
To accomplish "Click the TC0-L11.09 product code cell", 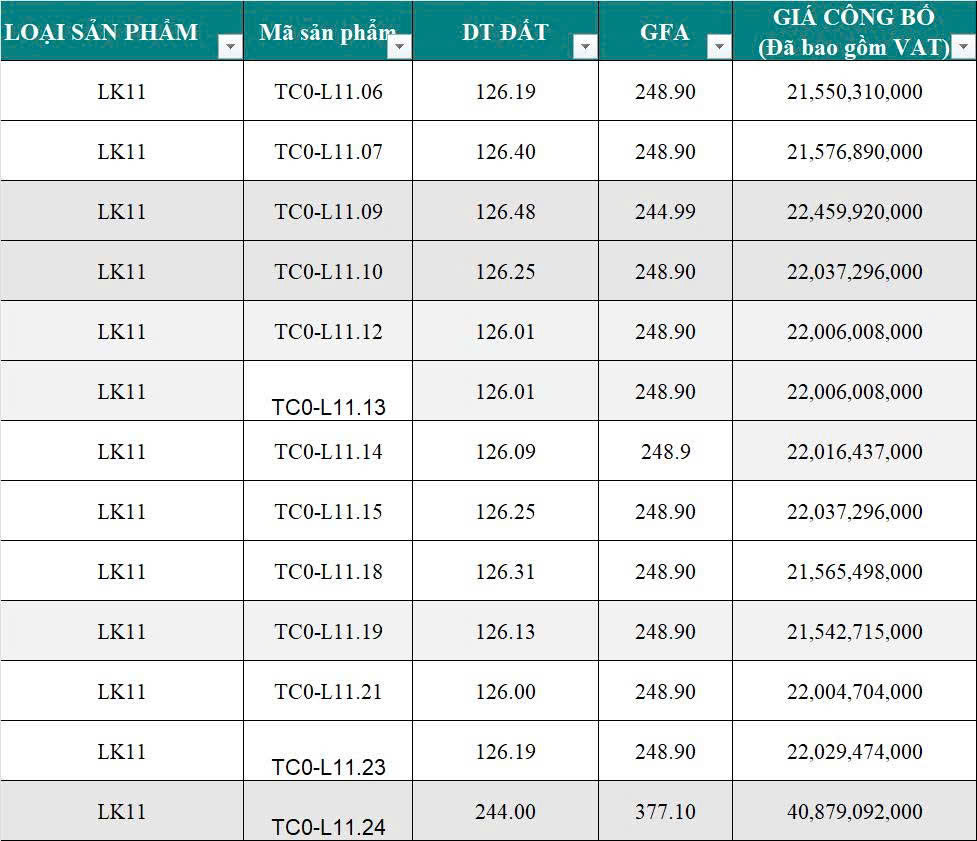I will (x=328, y=212).
